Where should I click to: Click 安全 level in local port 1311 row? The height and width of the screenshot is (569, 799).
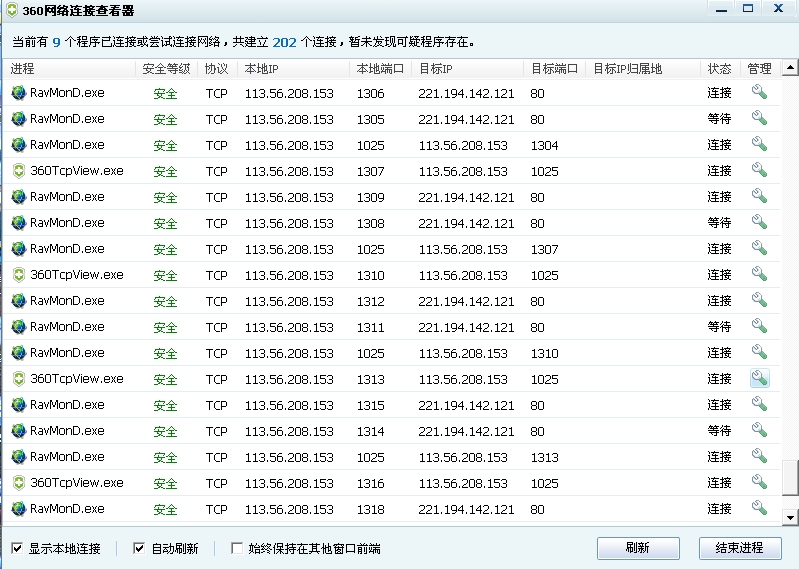point(165,327)
